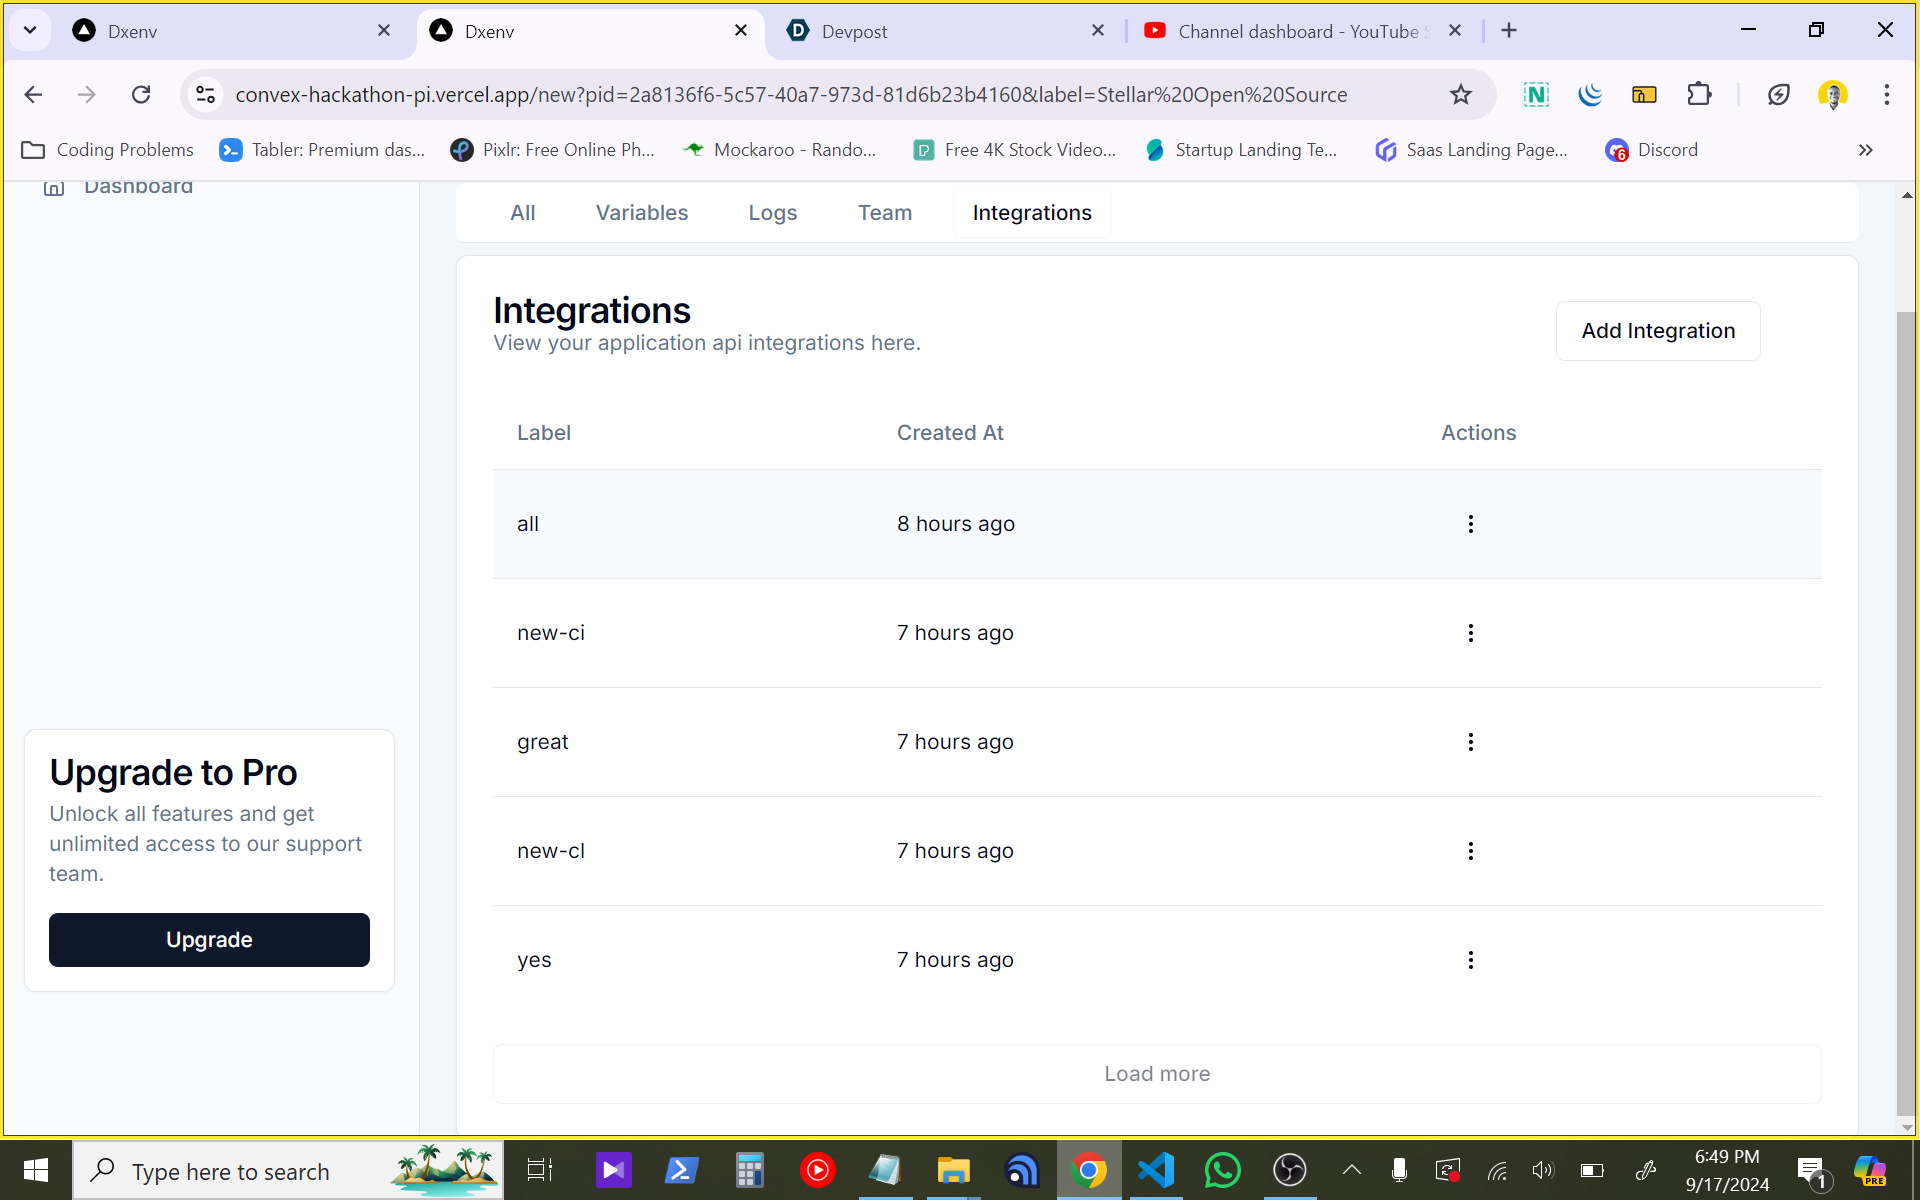Bookmark this page with star icon
The height and width of the screenshot is (1200, 1920).
pos(1460,95)
